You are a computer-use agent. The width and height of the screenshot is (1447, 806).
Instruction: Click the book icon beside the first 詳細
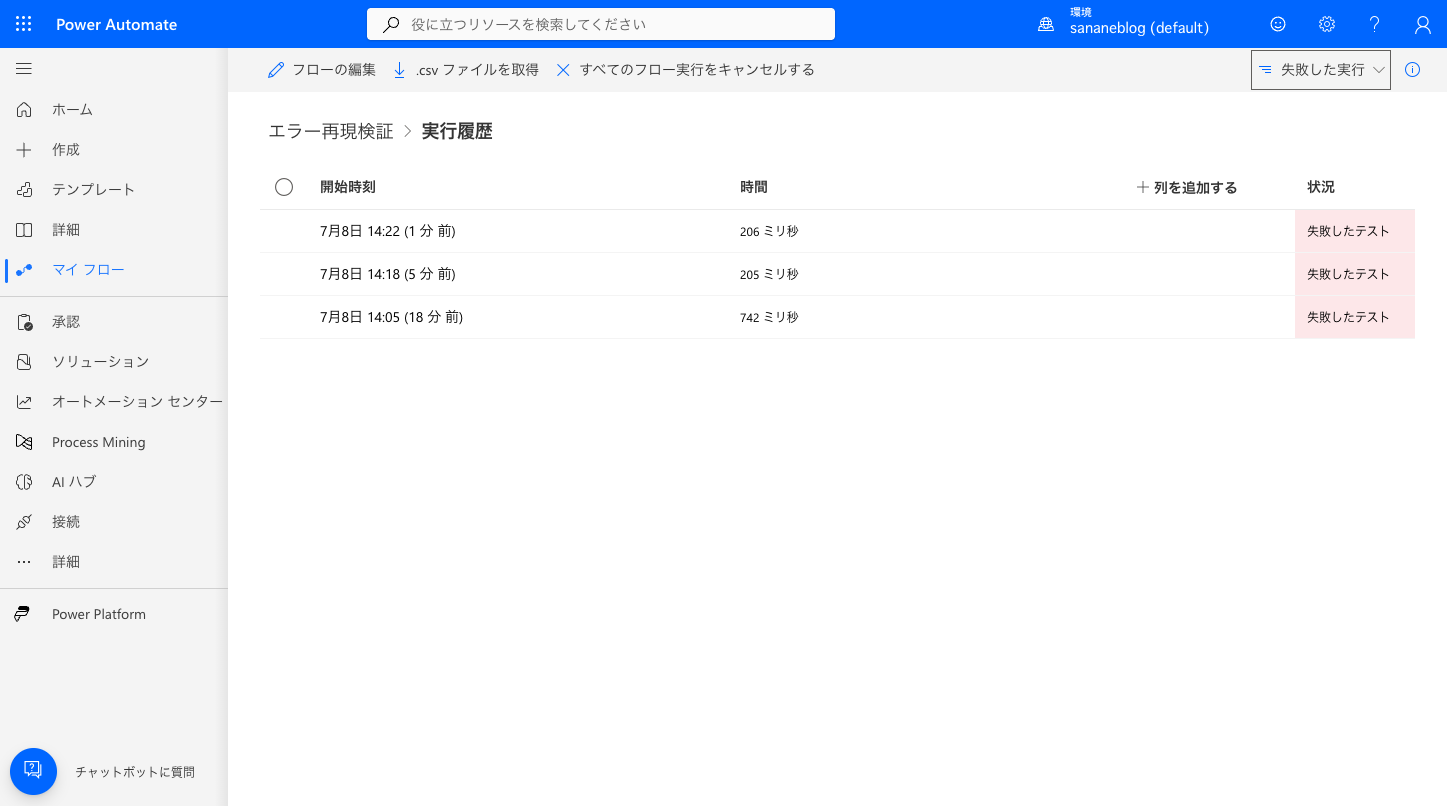coord(24,230)
